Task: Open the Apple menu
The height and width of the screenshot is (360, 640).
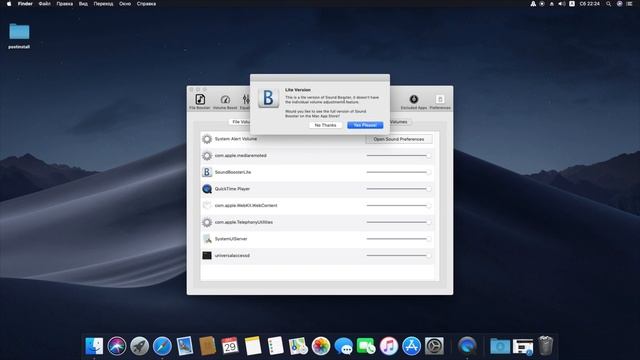Action: click(x=9, y=4)
